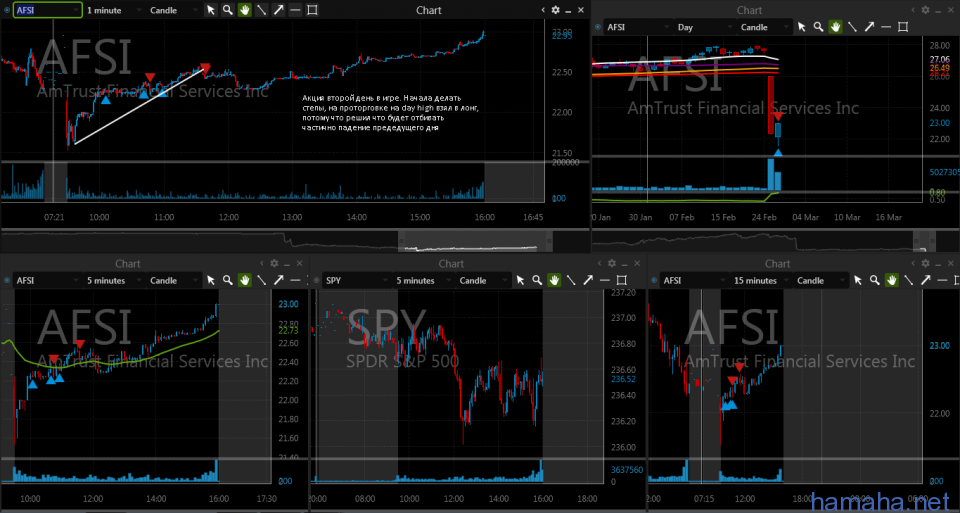960x513 pixels.
Task: Pick the trend line tool in the Day chart
Action: pyautogui.click(x=852, y=27)
